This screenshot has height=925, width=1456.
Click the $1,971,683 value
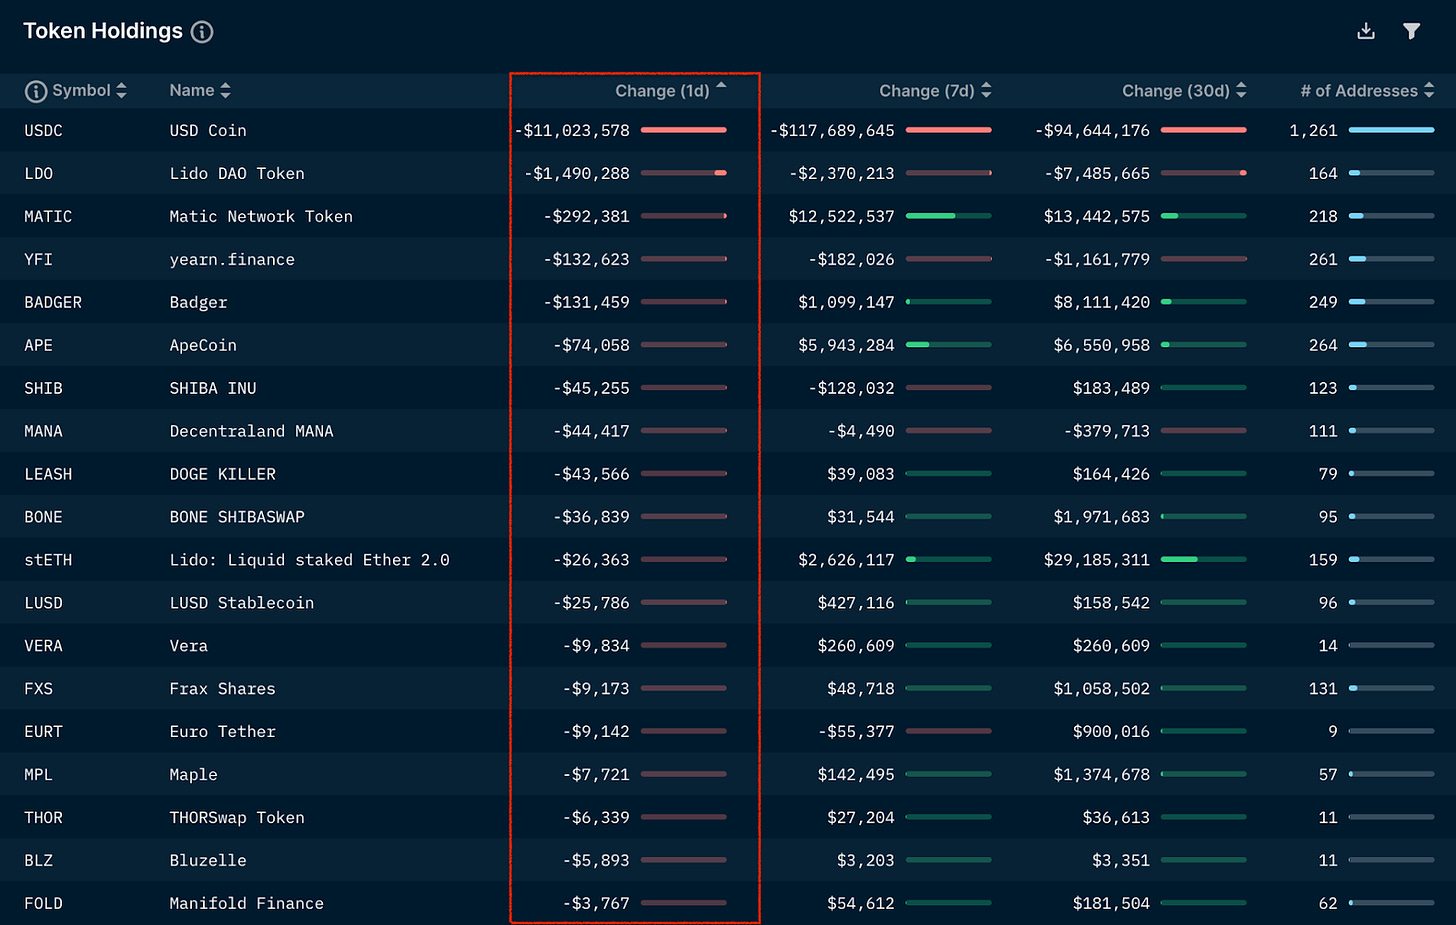coord(1102,518)
